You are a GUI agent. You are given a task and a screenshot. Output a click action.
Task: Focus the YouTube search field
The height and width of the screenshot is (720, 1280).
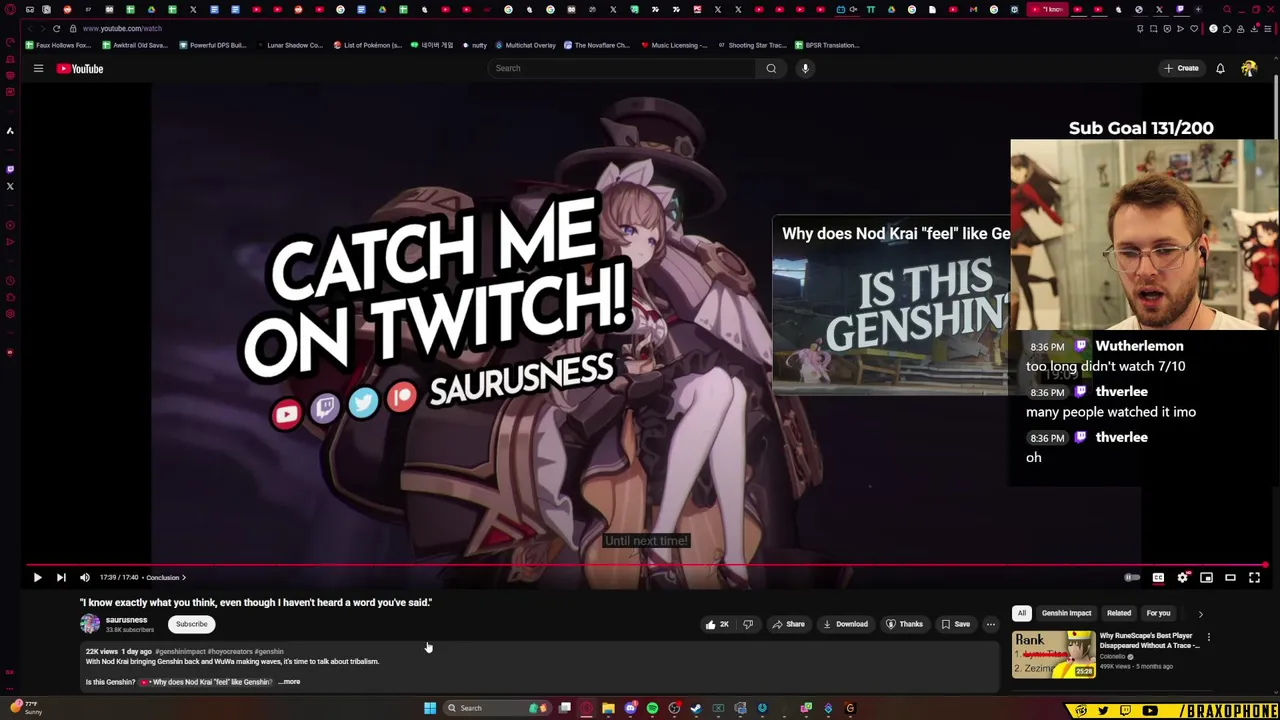pos(622,68)
